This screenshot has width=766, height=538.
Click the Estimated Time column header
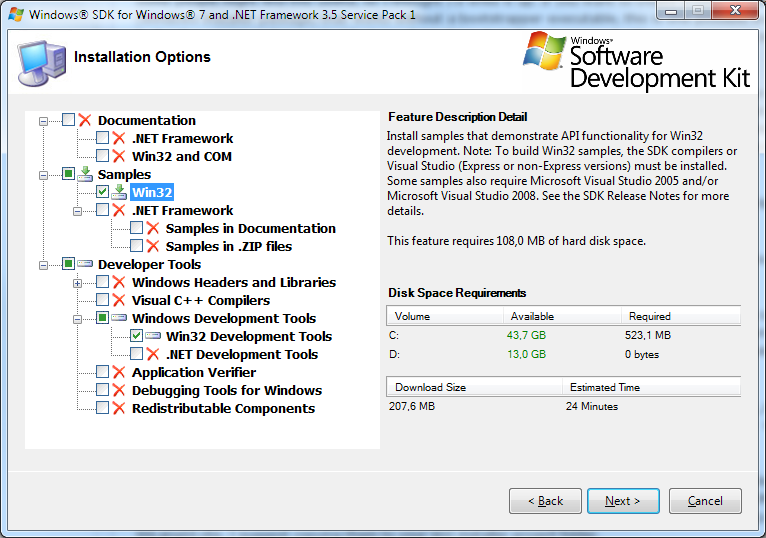[652, 387]
